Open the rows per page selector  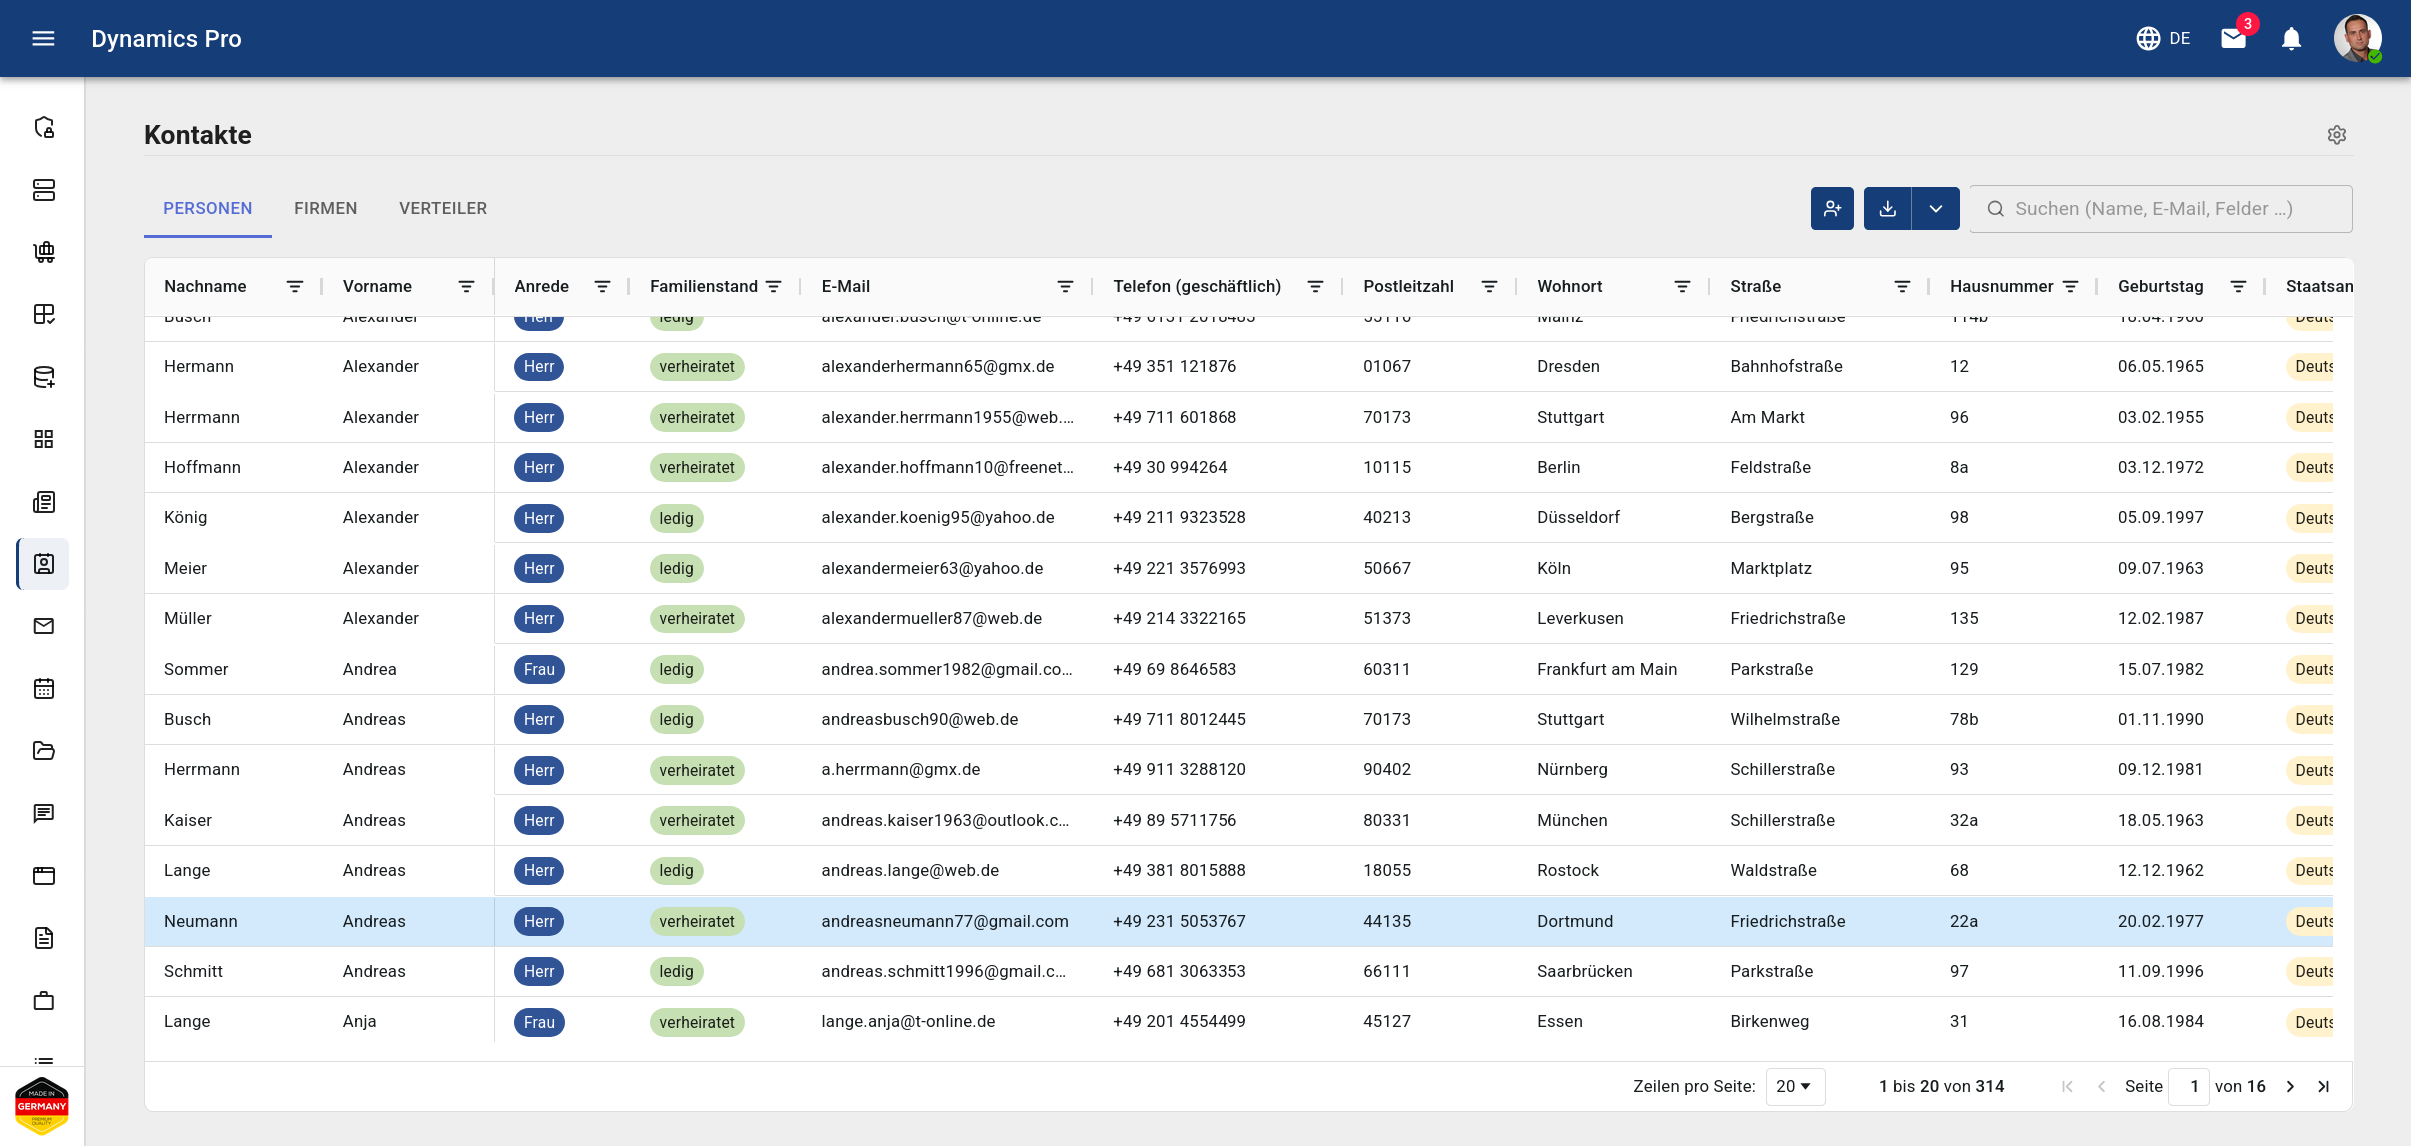(x=1795, y=1086)
